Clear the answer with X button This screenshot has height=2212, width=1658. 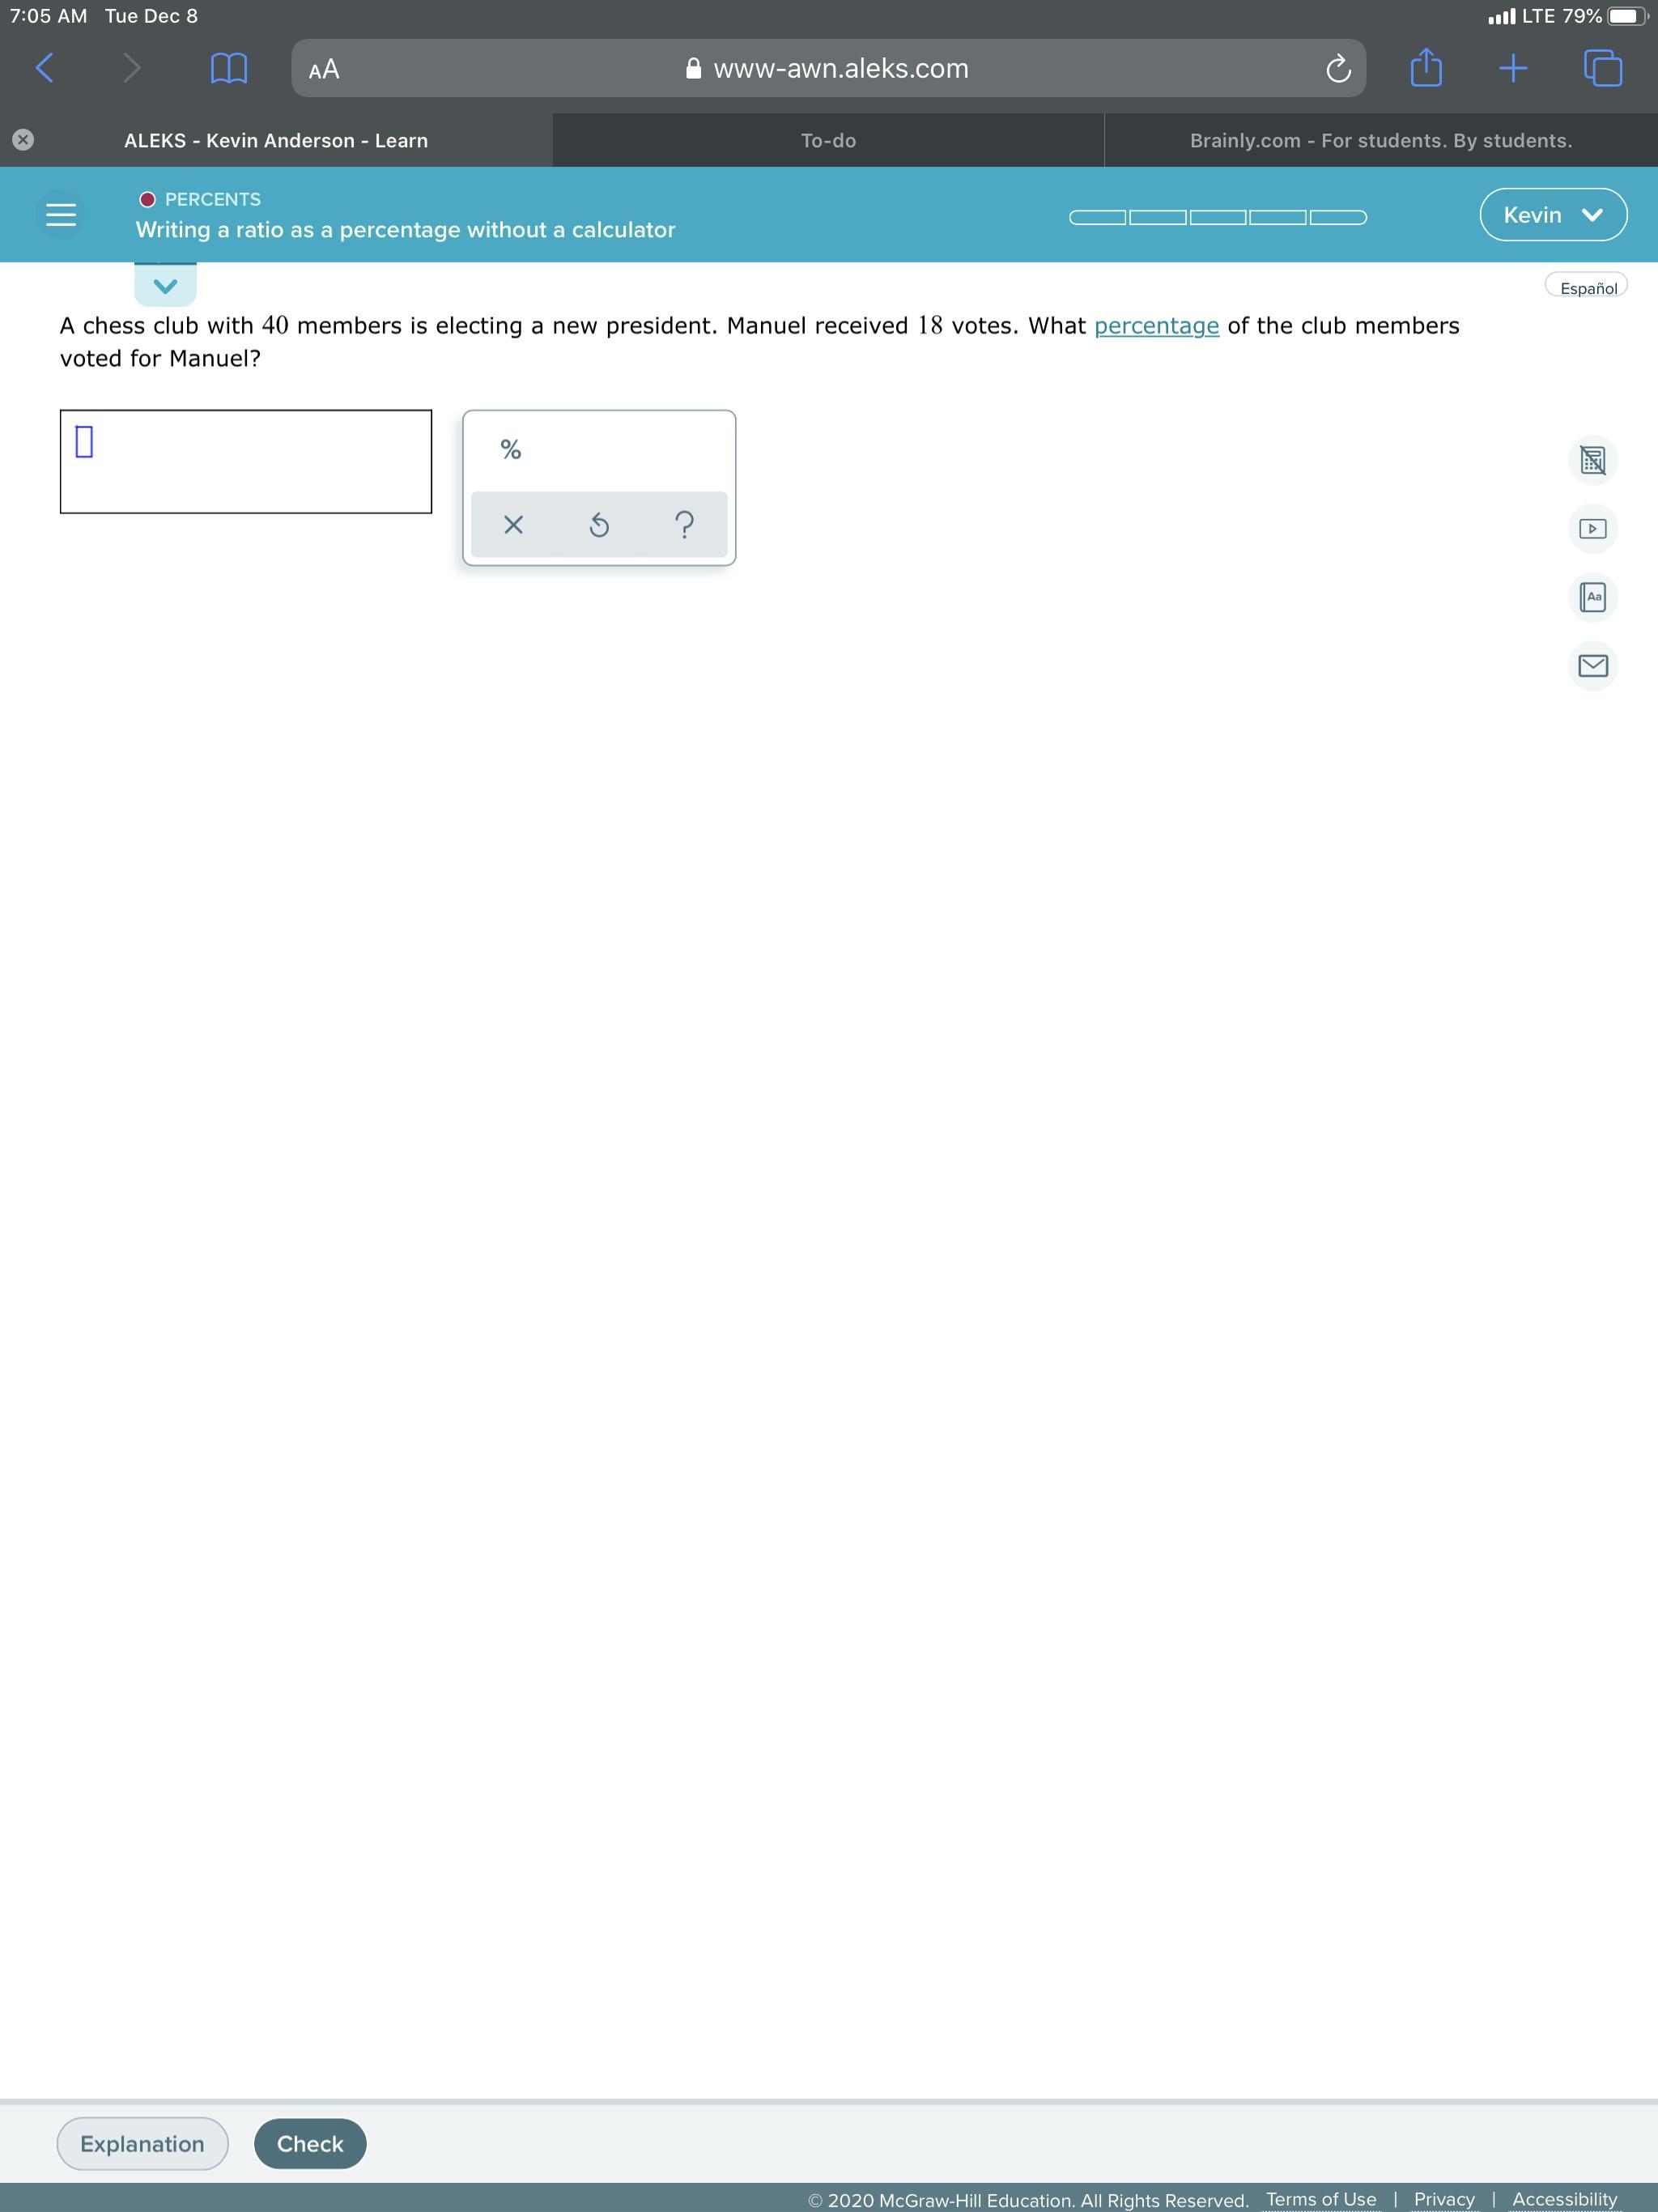(513, 524)
